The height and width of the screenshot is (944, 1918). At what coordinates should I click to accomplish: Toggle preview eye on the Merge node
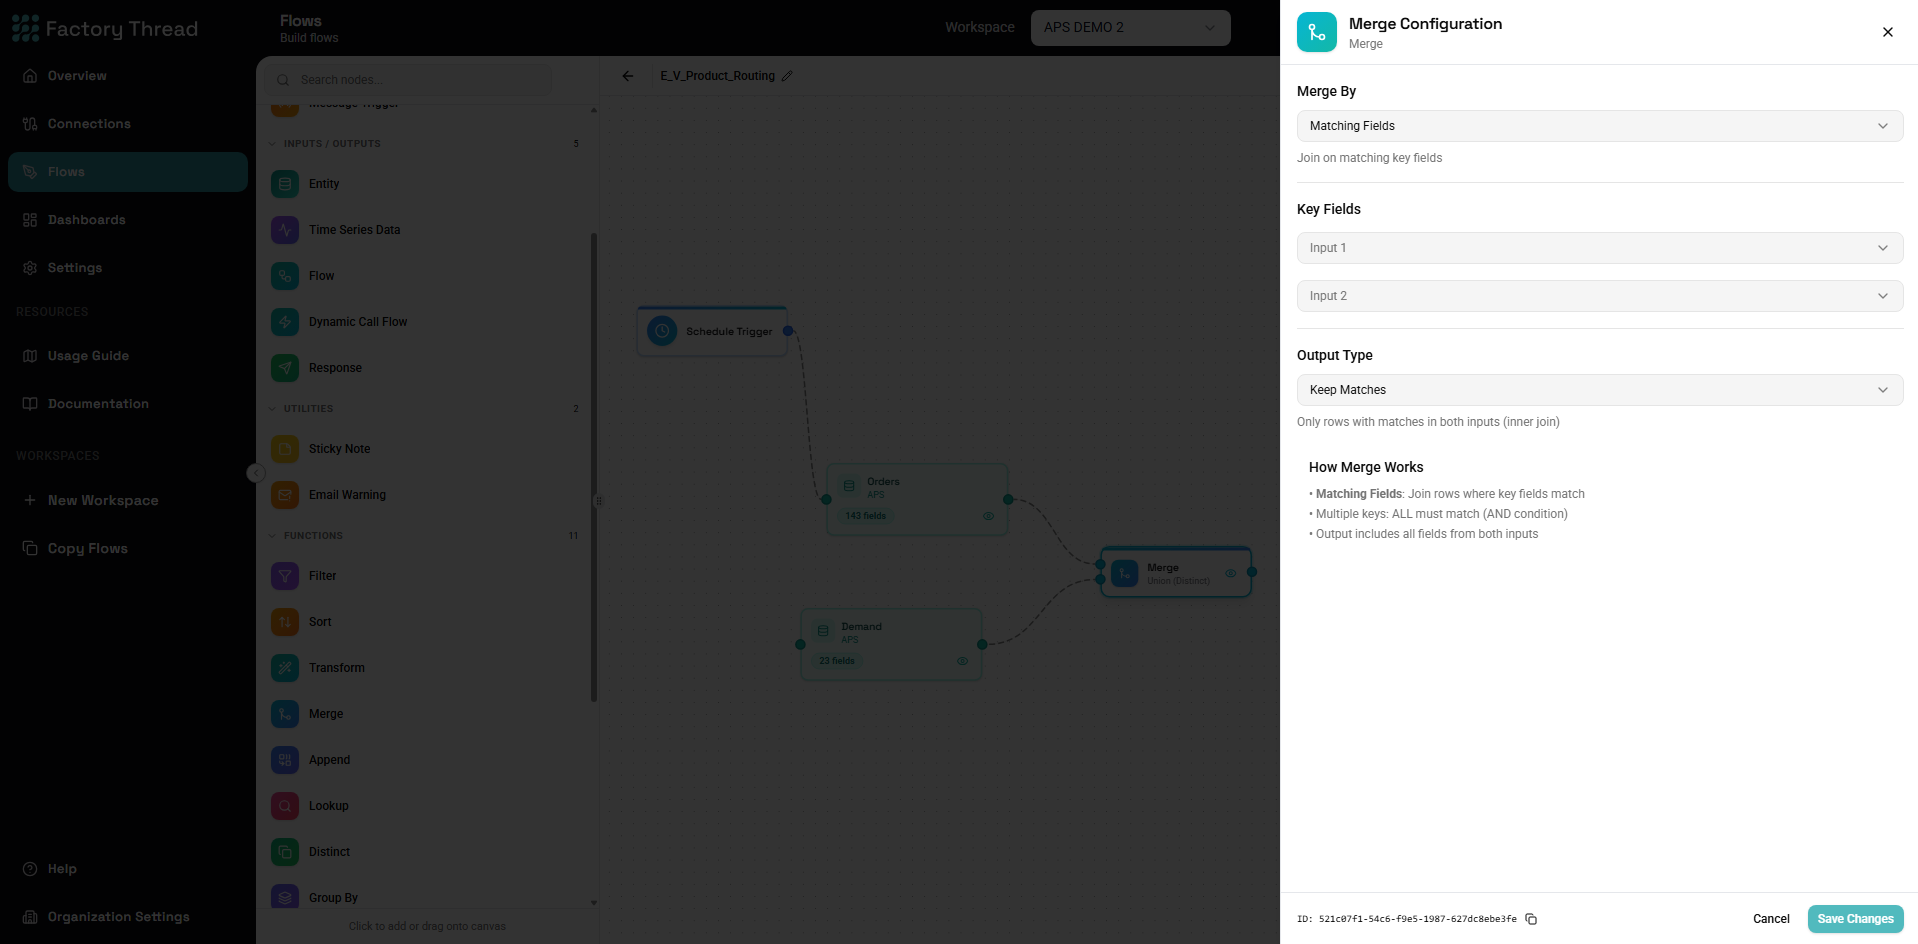pyautogui.click(x=1231, y=573)
